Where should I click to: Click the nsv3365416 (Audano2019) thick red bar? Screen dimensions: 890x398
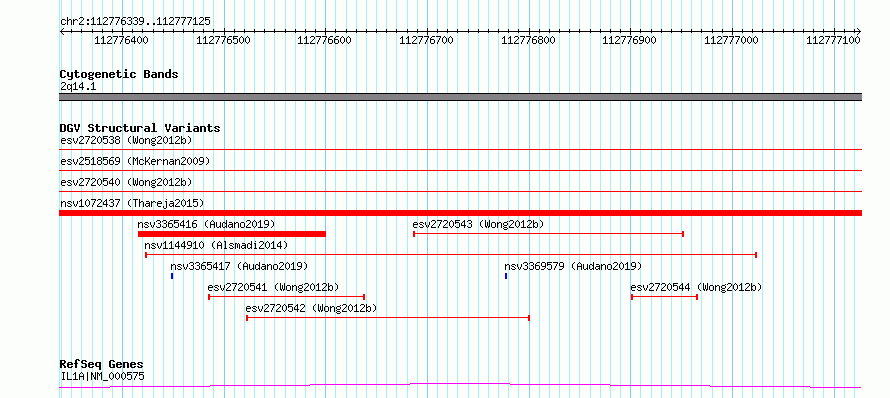232,234
